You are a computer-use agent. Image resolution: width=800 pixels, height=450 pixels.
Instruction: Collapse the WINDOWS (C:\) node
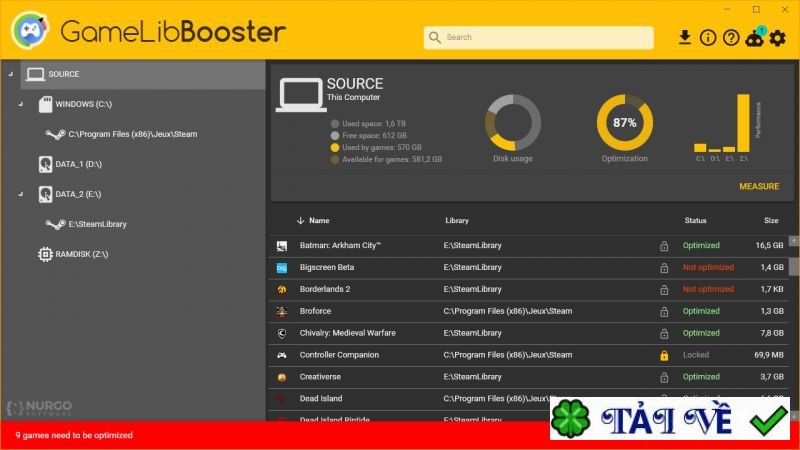click(20, 104)
